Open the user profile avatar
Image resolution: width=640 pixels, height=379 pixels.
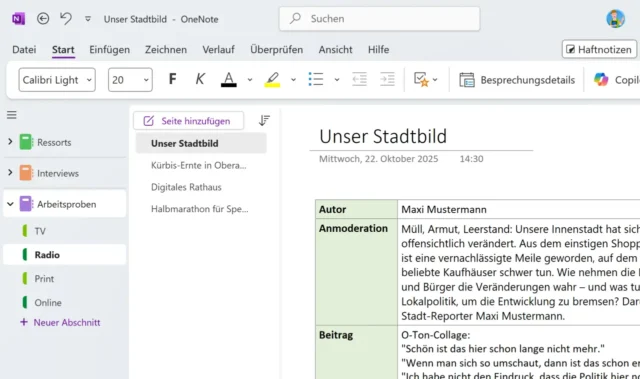615,19
